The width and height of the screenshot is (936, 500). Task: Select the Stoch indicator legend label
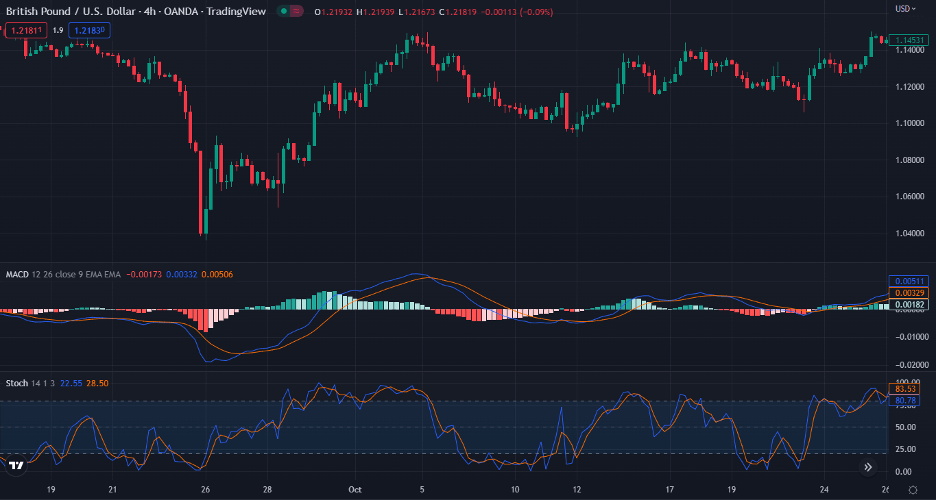point(17,383)
